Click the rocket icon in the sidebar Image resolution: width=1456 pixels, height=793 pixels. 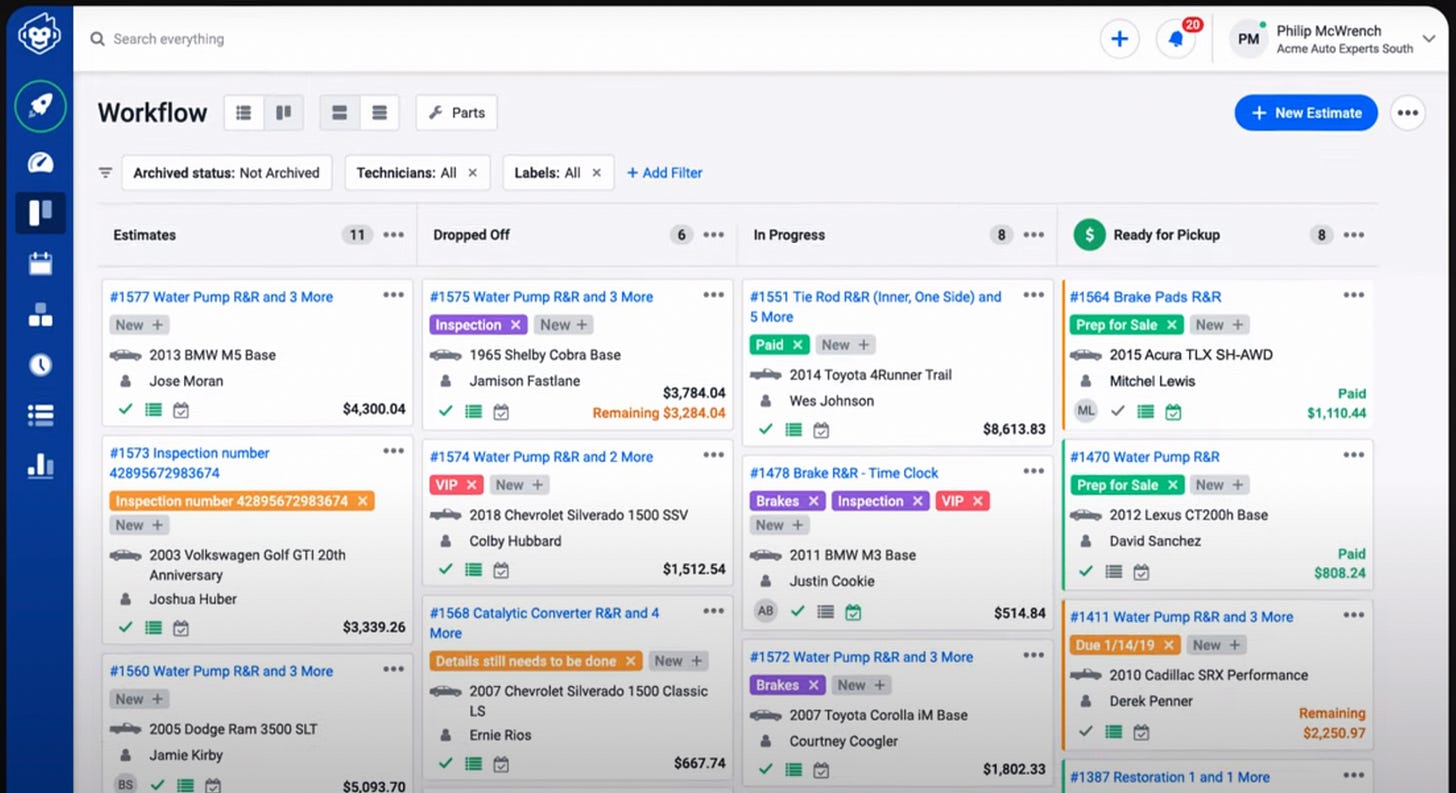pos(40,107)
